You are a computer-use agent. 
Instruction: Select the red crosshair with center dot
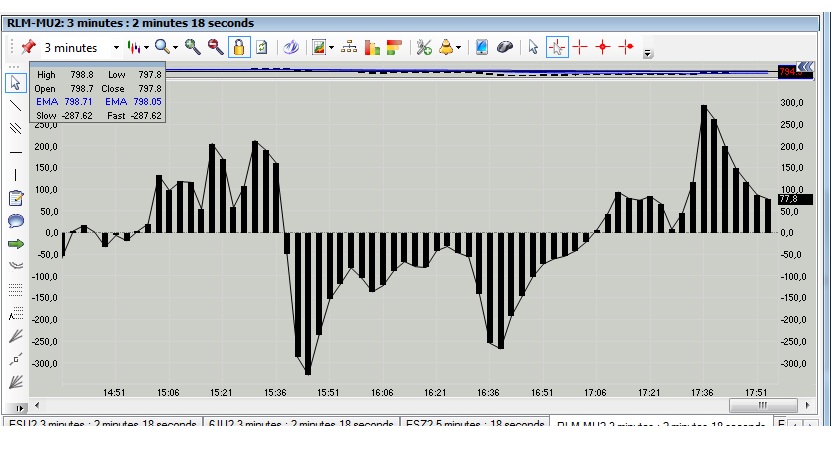pos(603,47)
